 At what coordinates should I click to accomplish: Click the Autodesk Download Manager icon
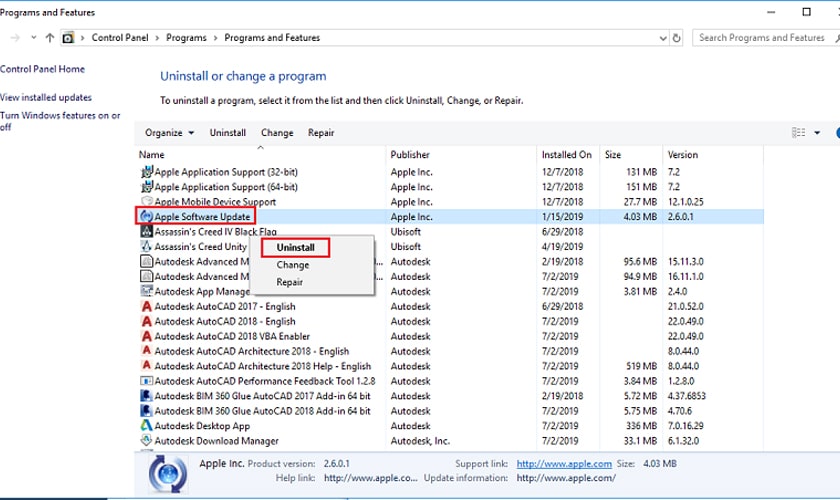coord(146,441)
